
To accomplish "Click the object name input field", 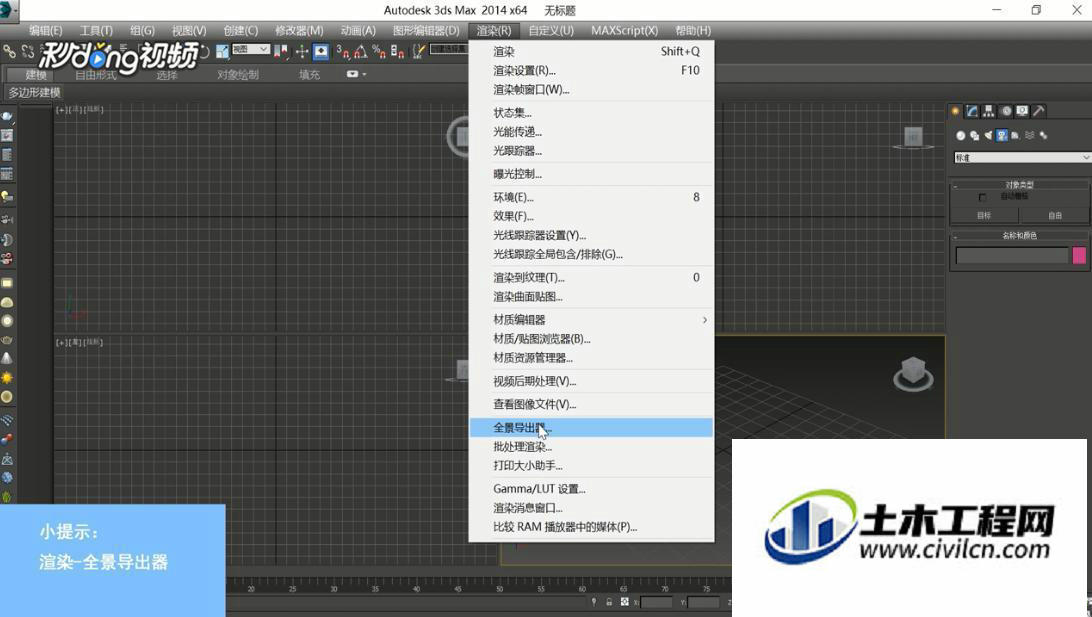I will [1012, 256].
